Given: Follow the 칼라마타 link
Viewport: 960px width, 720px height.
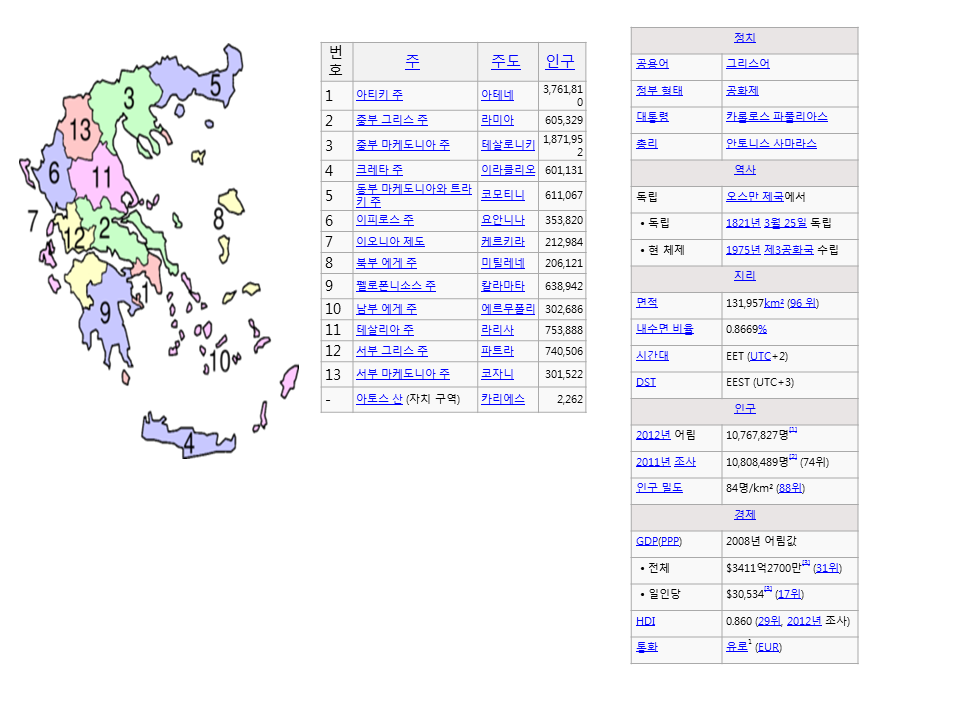Looking at the screenshot, I should coord(503,286).
